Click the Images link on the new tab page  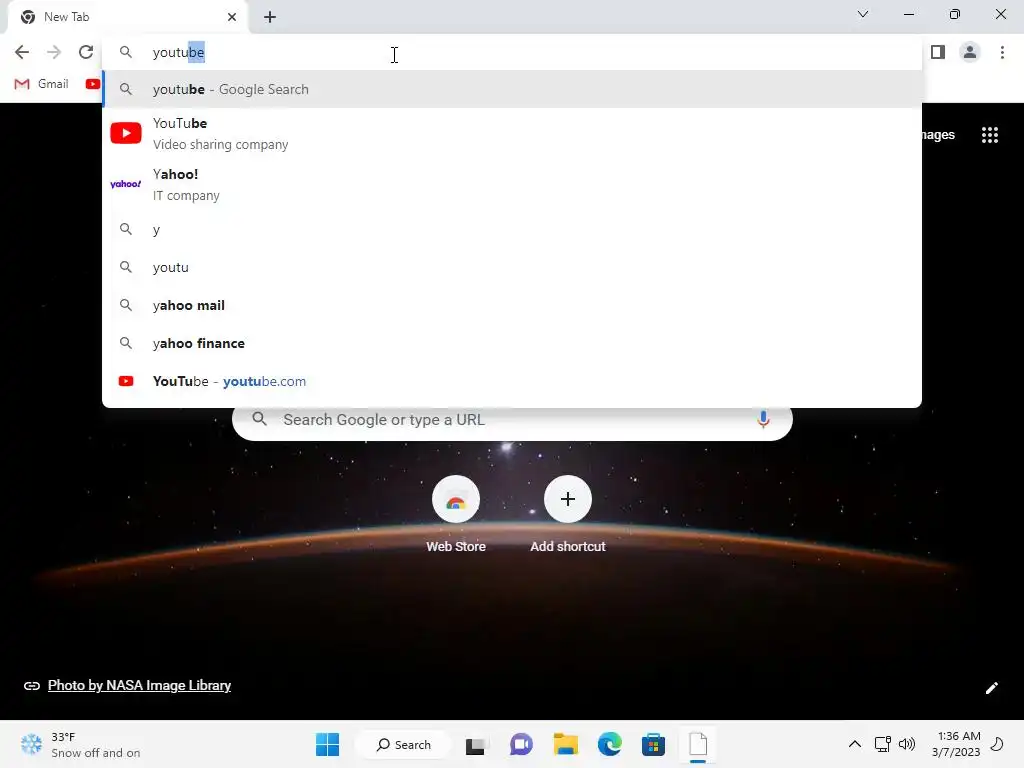pos(938,135)
